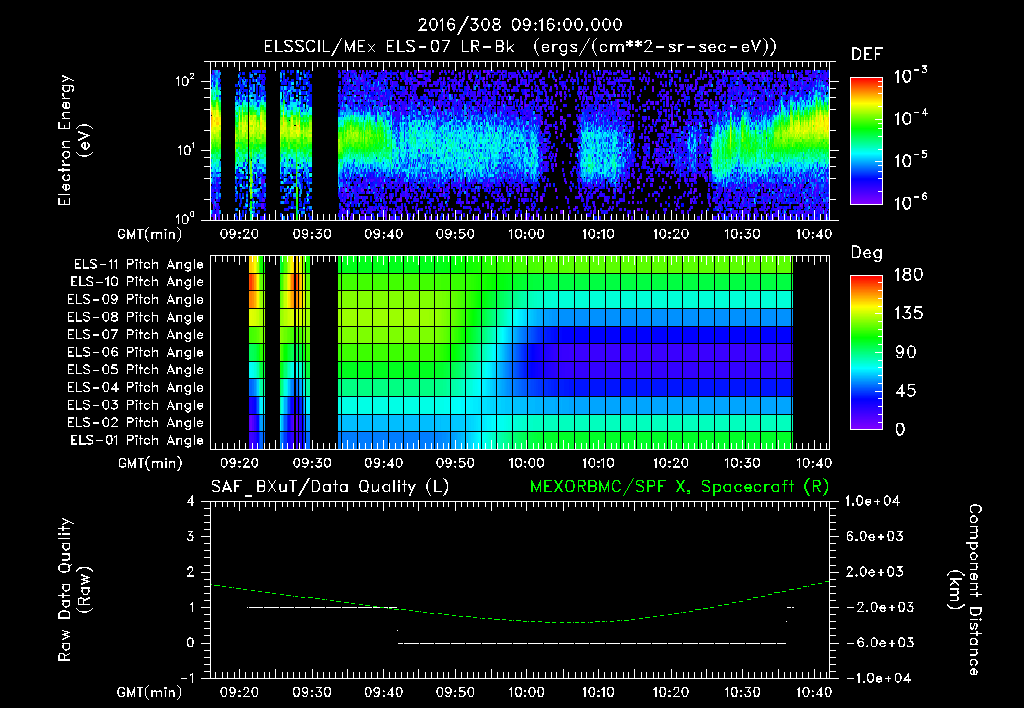Image resolution: width=1024 pixels, height=708 pixels.
Task: Click the spectrogram top panel plot area
Action: point(520,140)
